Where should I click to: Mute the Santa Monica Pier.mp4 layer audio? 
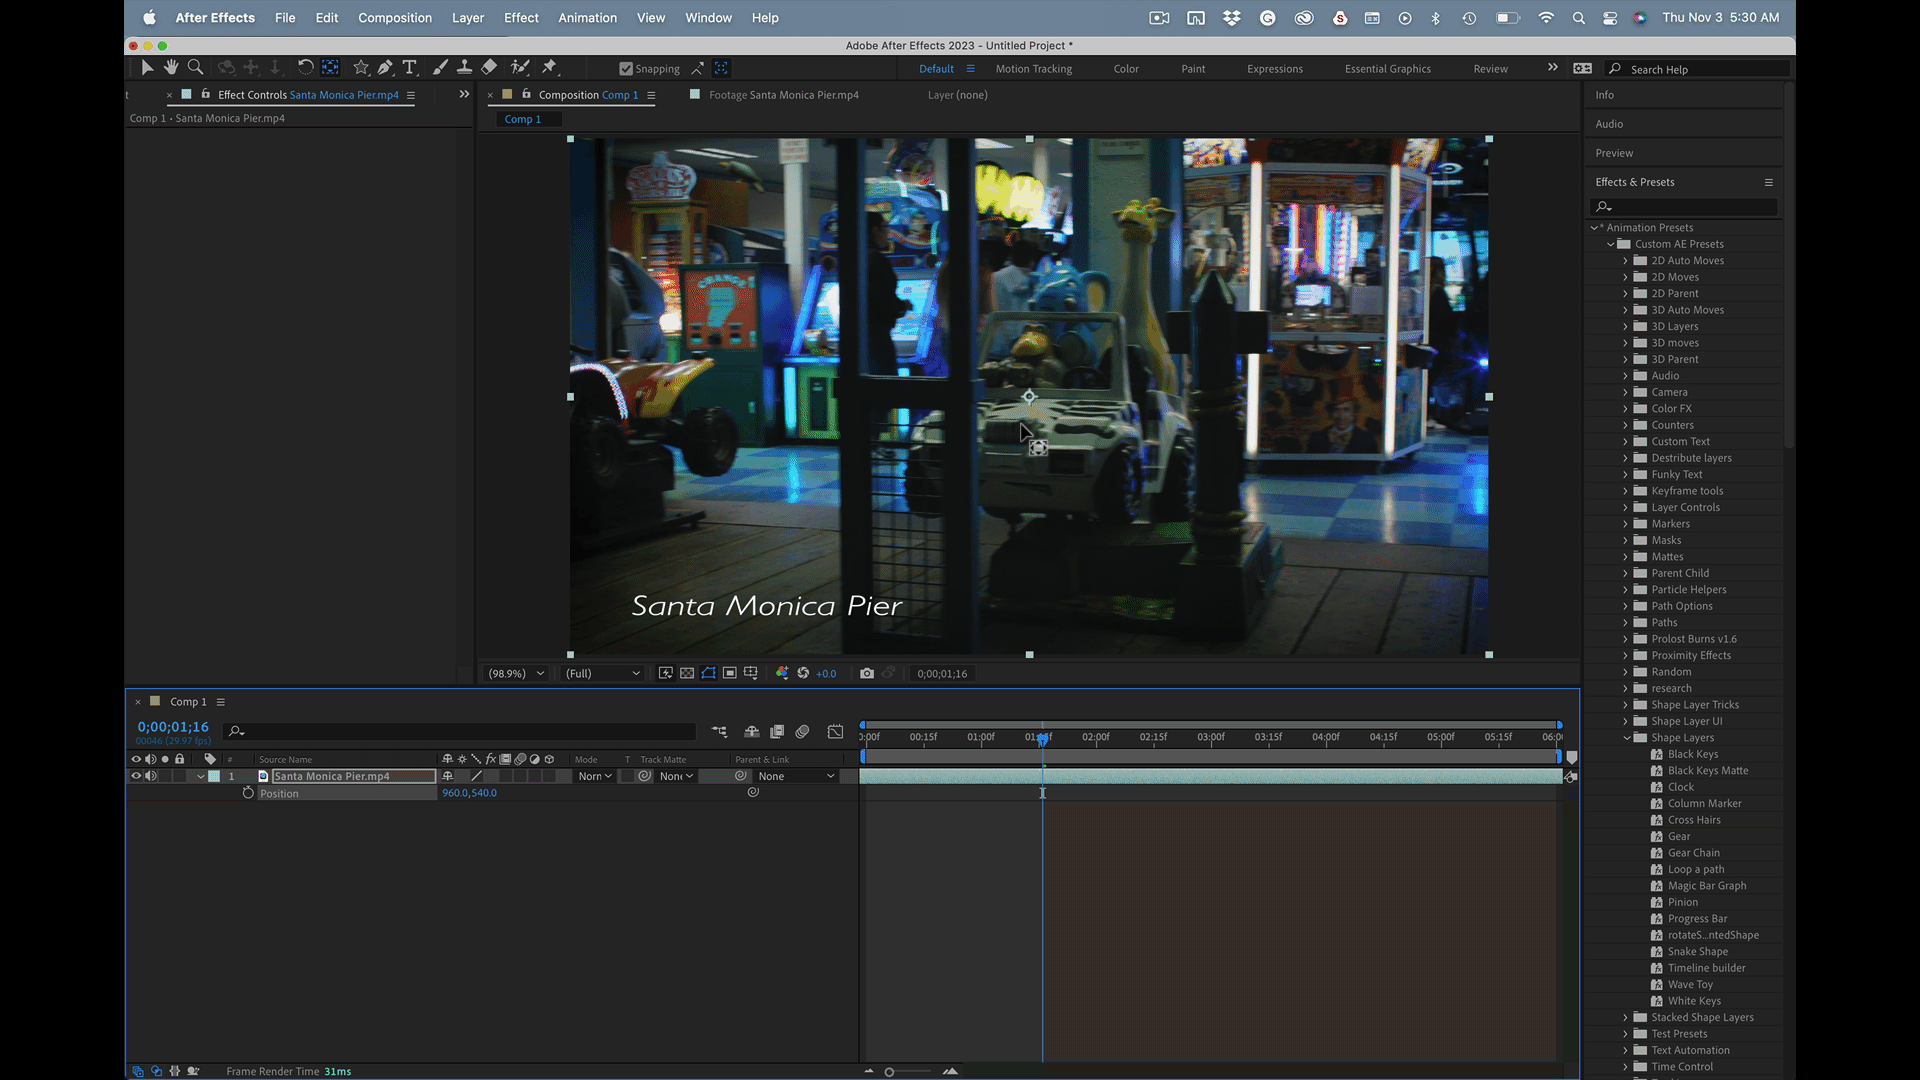150,776
